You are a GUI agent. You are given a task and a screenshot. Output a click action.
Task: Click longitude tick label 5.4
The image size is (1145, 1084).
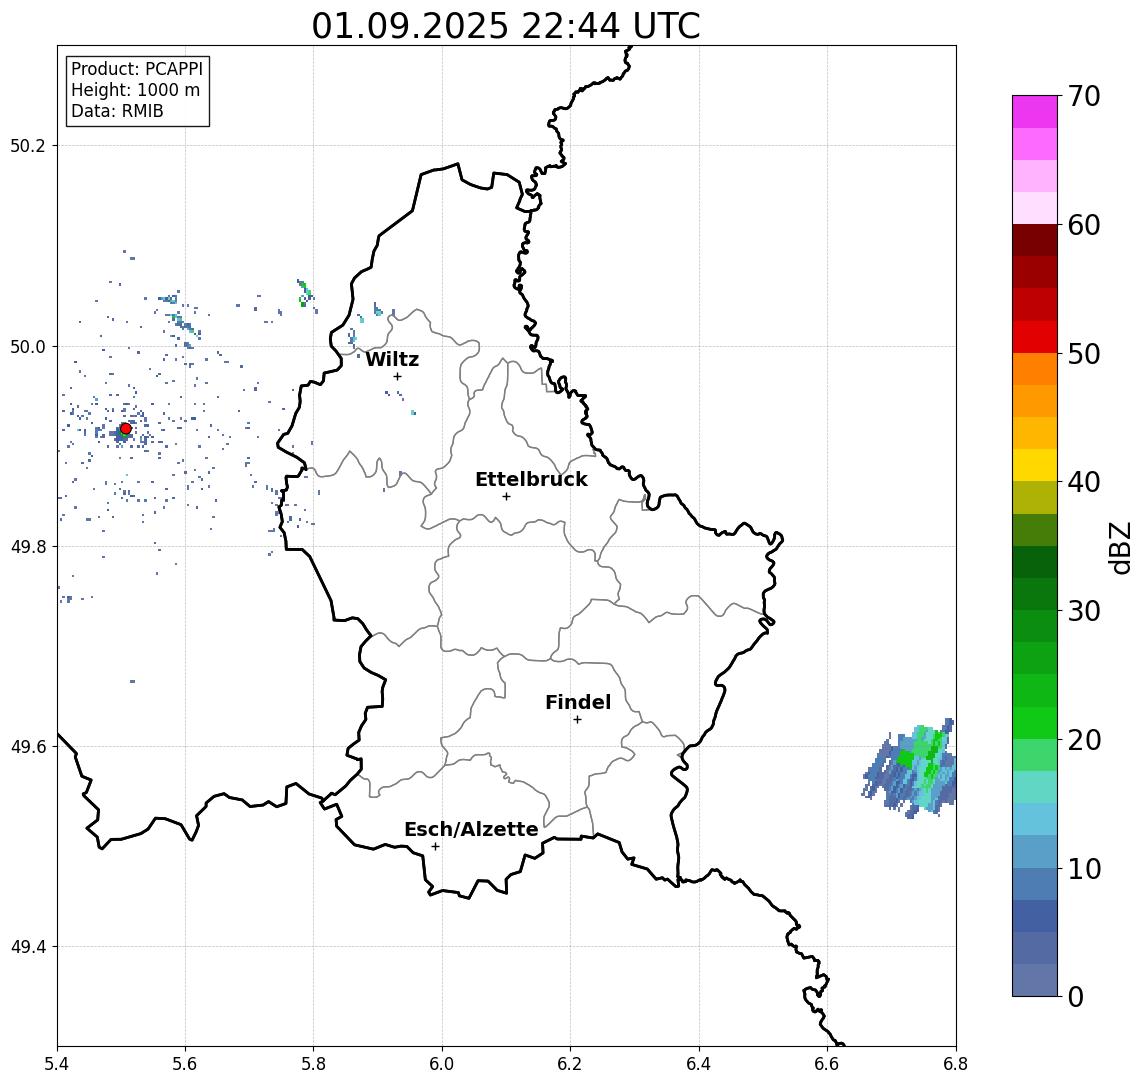tap(57, 1064)
